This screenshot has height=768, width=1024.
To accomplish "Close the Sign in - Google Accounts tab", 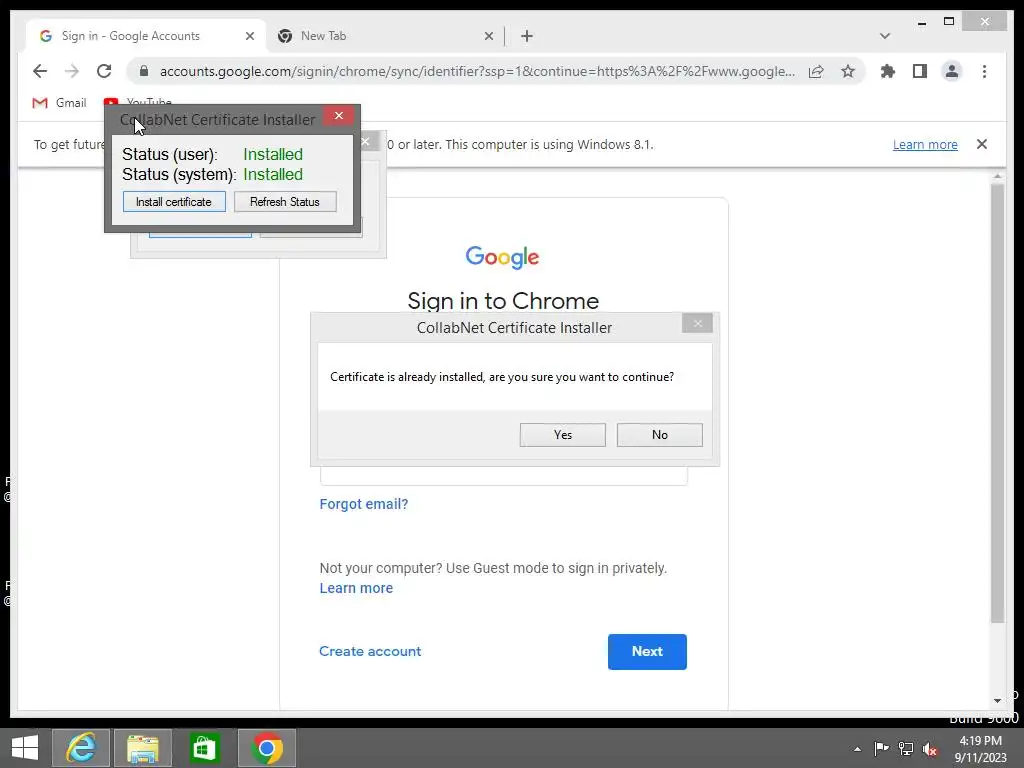I will pos(249,36).
